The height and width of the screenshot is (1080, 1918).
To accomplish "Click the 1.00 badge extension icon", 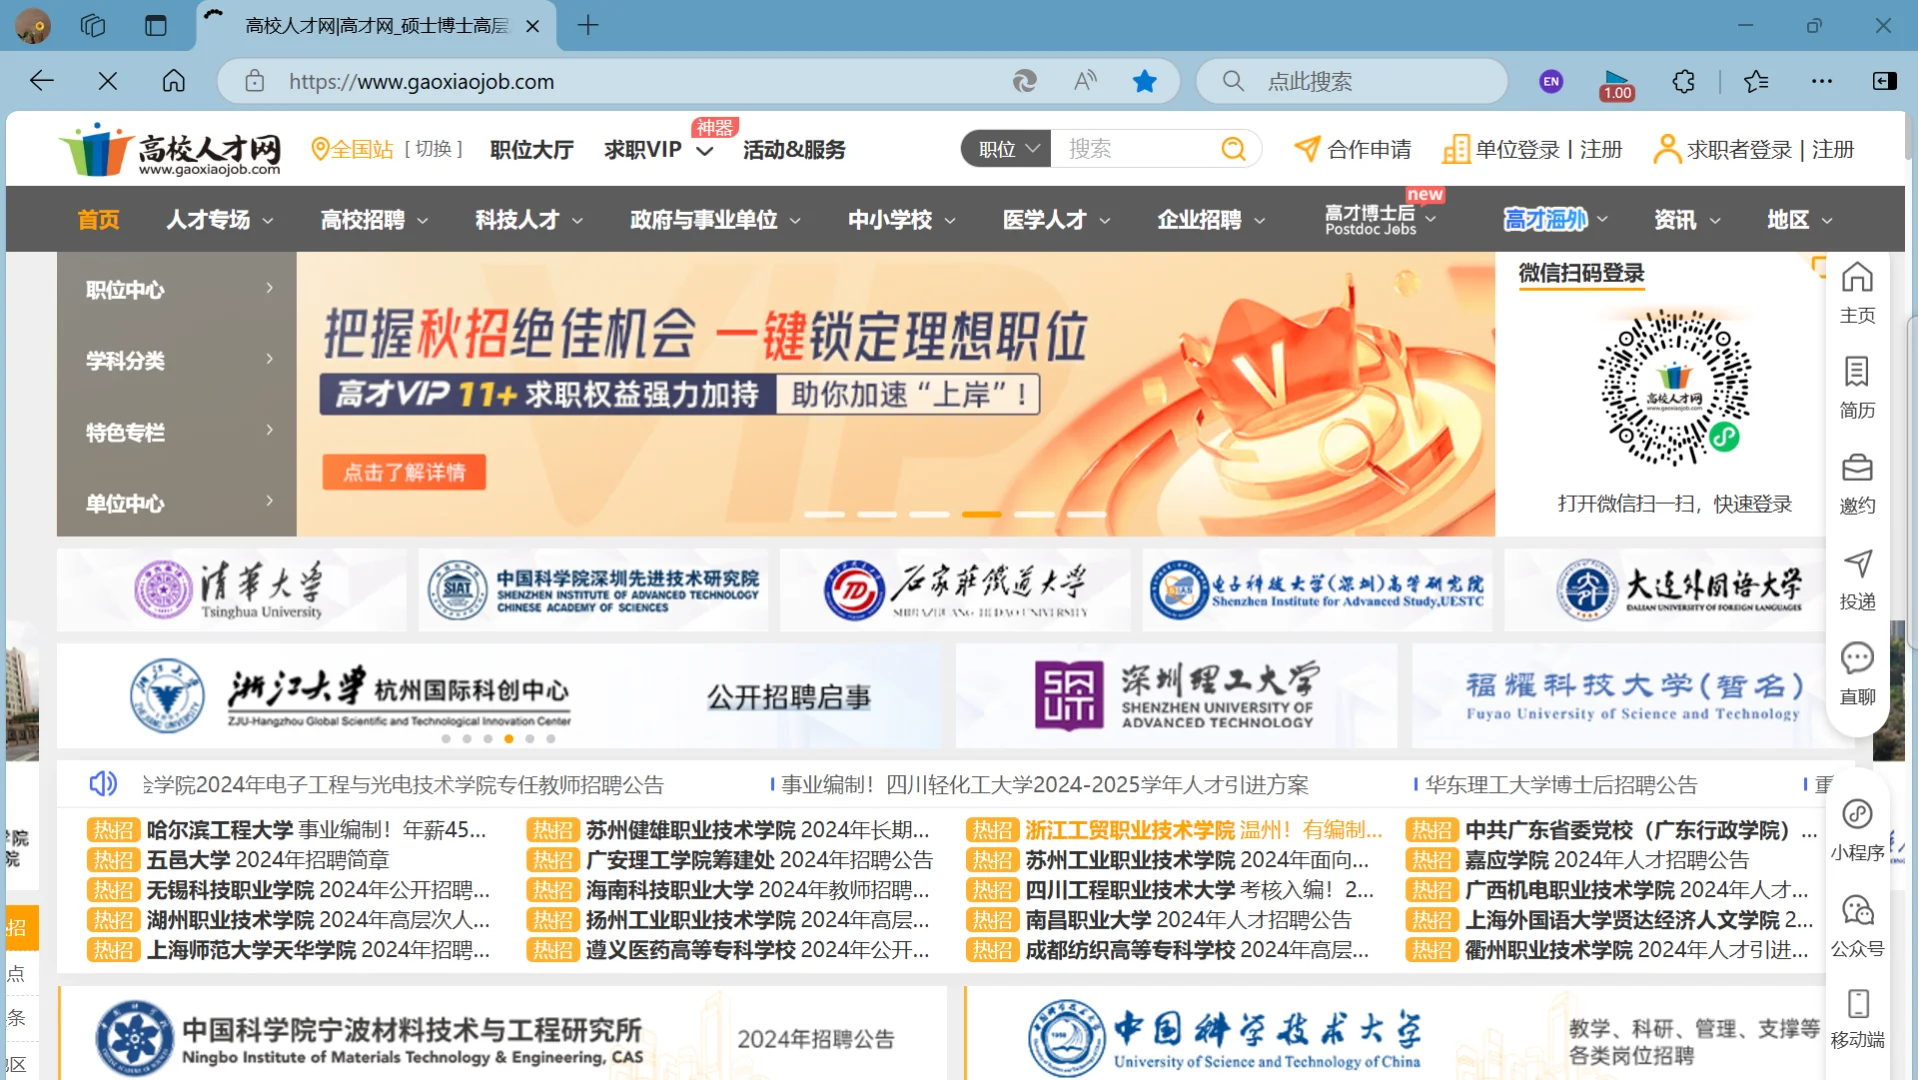I will click(1616, 85).
